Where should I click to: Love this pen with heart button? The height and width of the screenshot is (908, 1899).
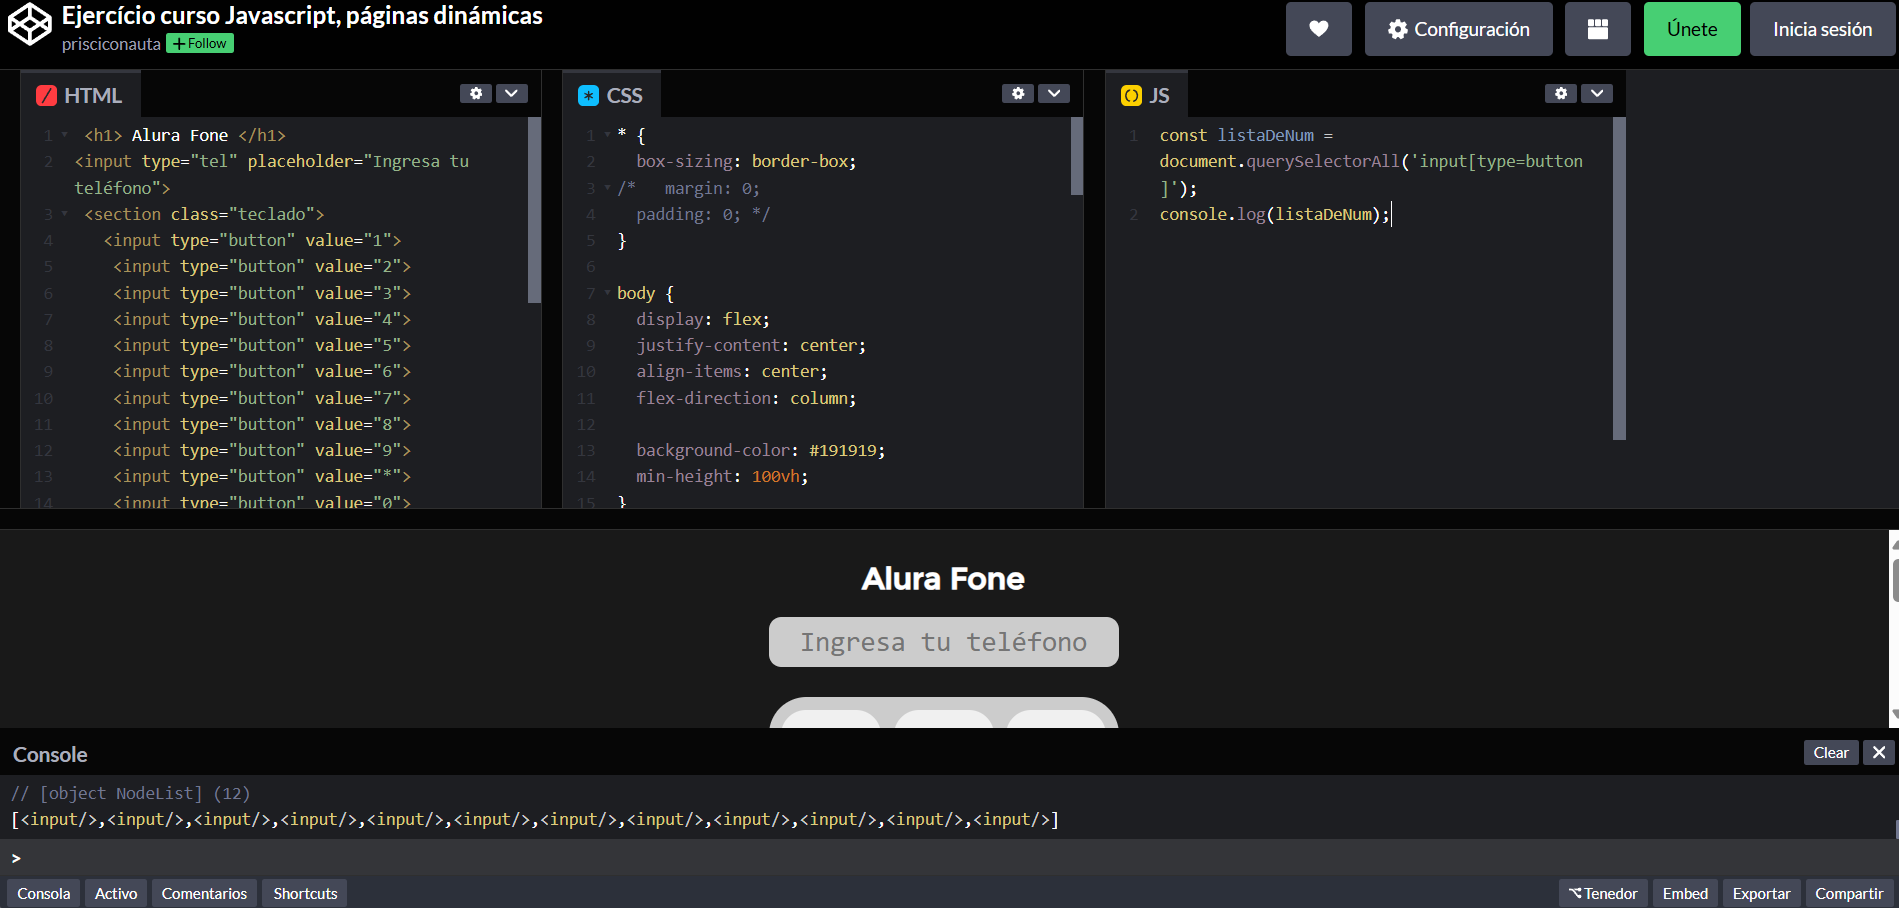[x=1318, y=29]
